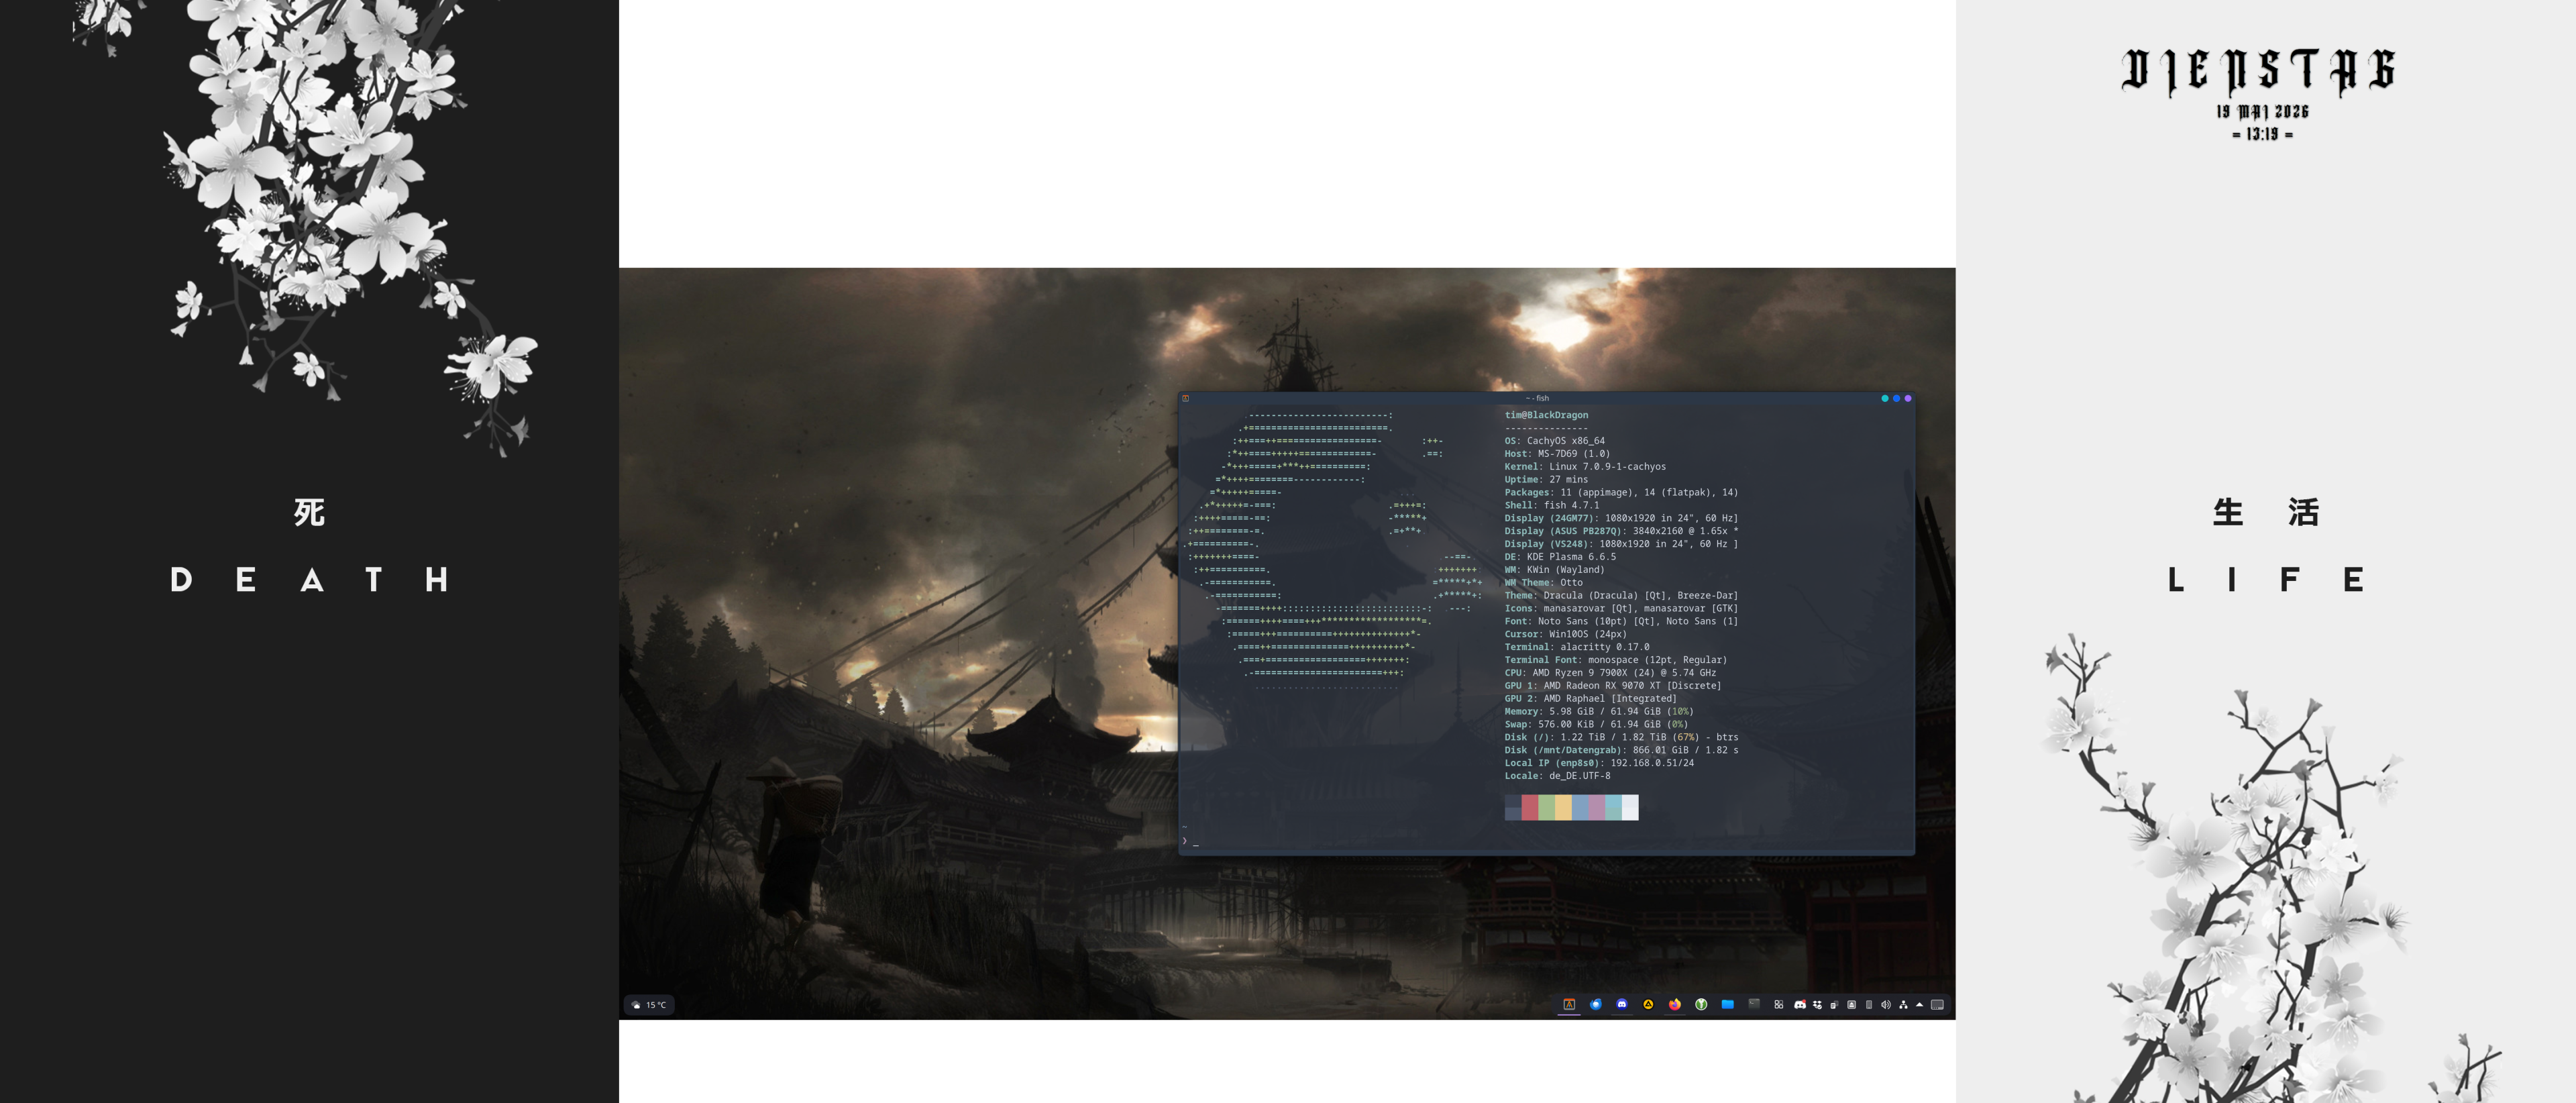Click the 'Swap: 576.00 KiB' line

pos(1596,724)
